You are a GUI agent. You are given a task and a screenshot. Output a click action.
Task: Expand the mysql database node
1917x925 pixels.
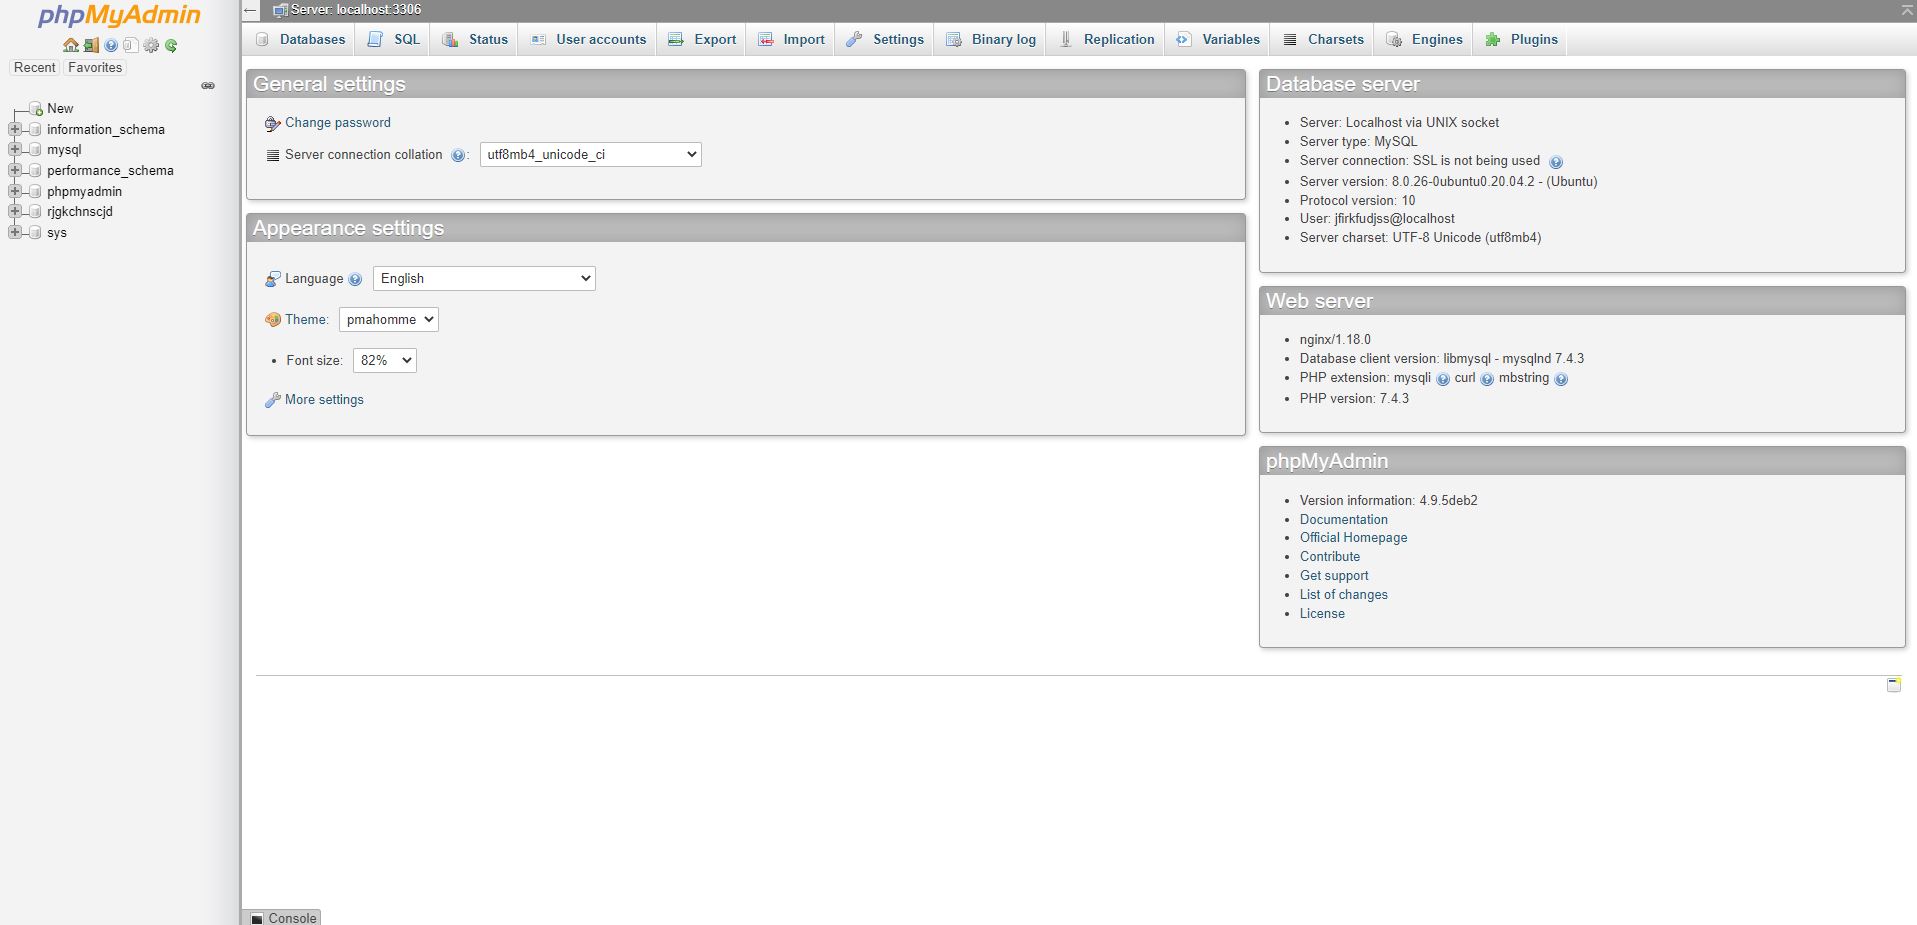[14, 149]
